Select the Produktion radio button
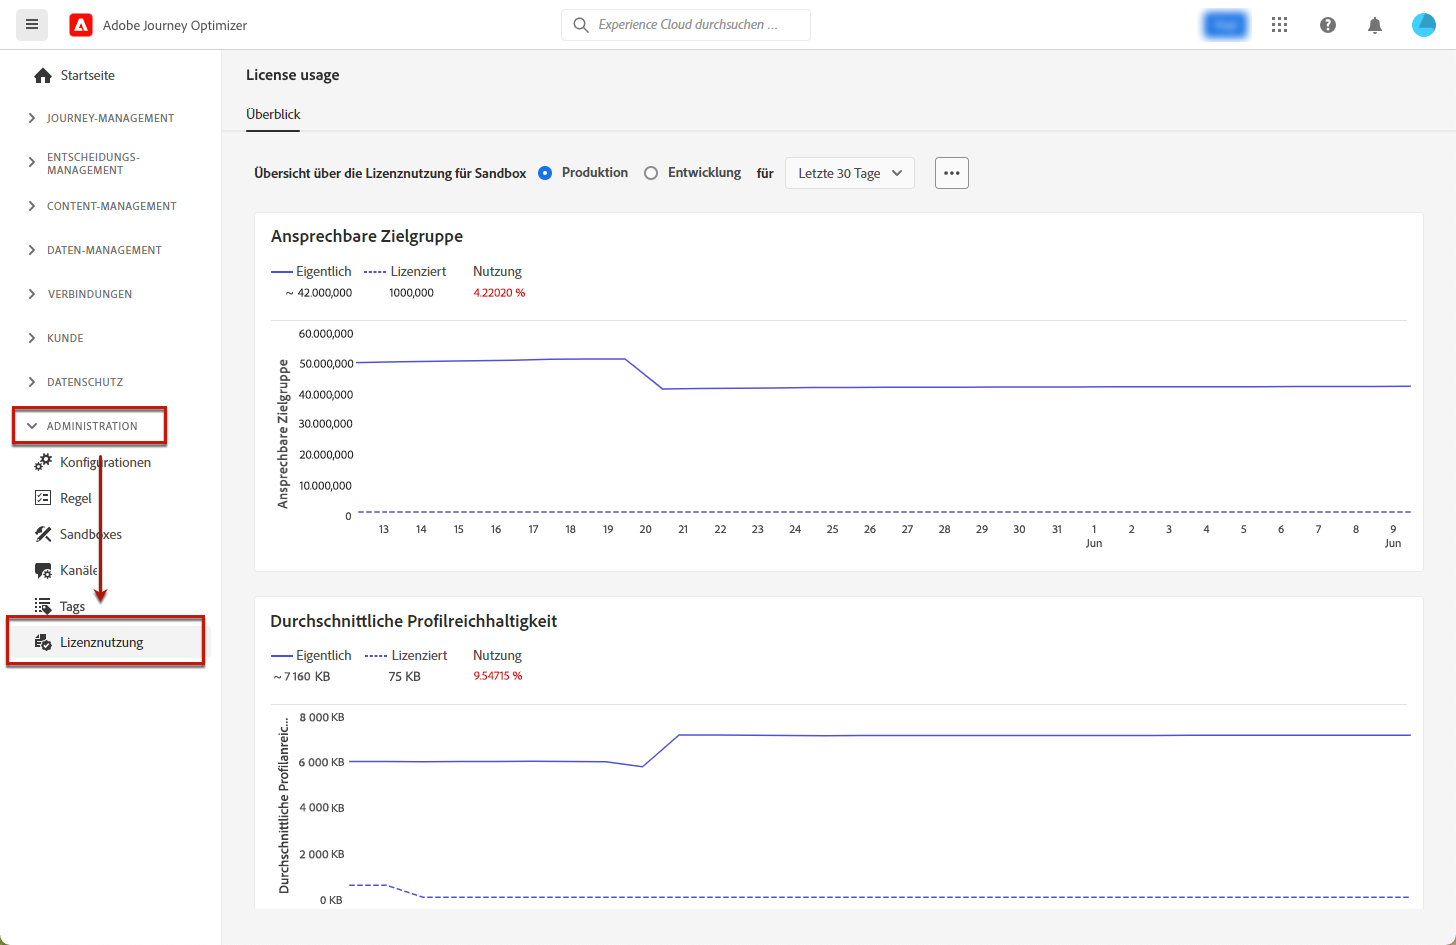The height and width of the screenshot is (945, 1456). click(x=545, y=173)
